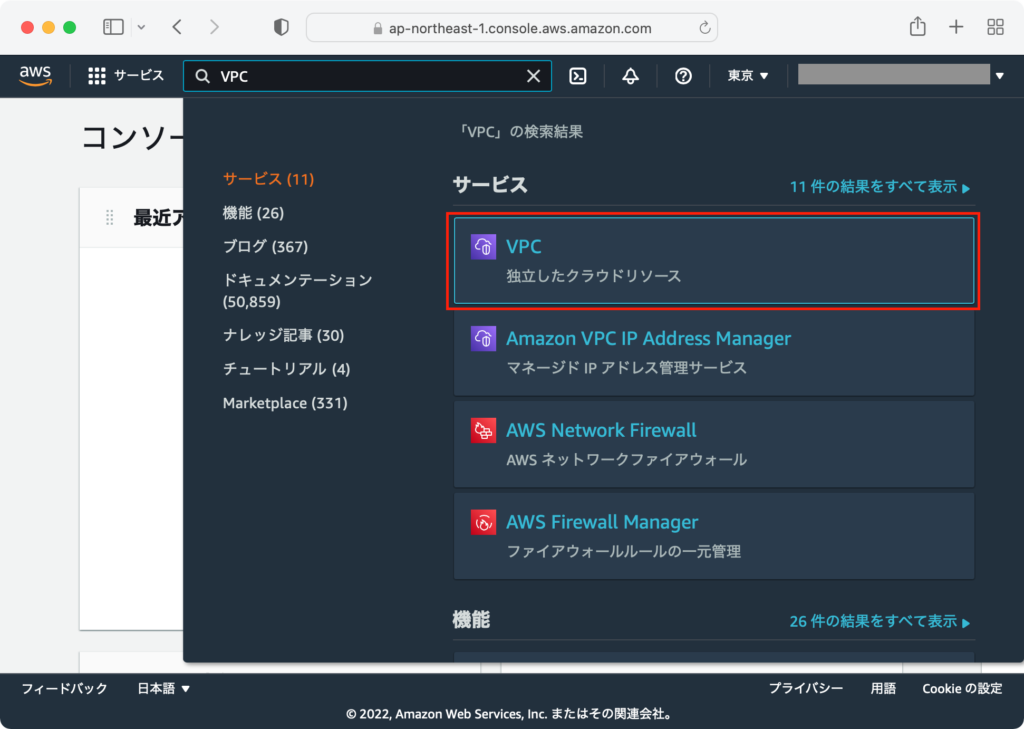Open Amazon VPC IP Address Manager link
Image resolution: width=1024 pixels, height=729 pixels.
point(648,338)
